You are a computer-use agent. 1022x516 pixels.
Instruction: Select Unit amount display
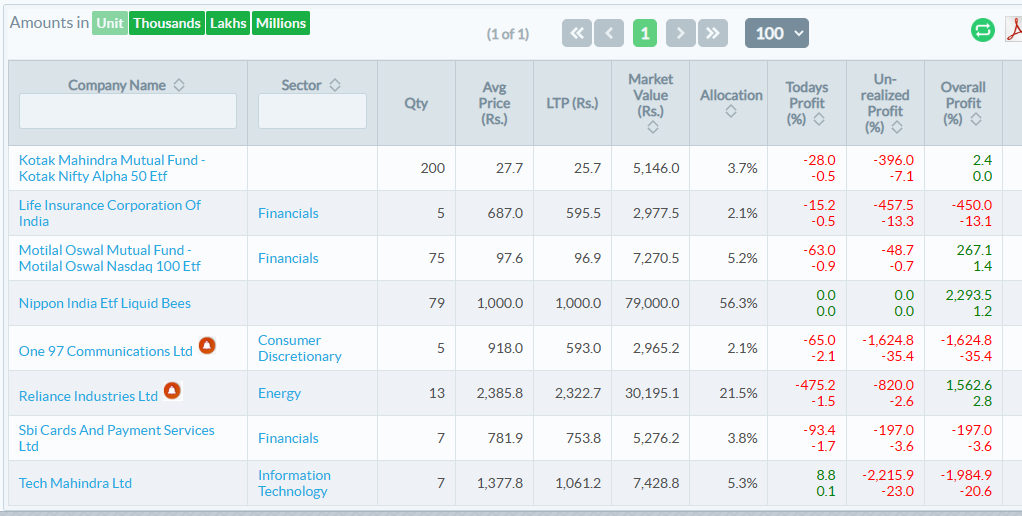tap(110, 23)
